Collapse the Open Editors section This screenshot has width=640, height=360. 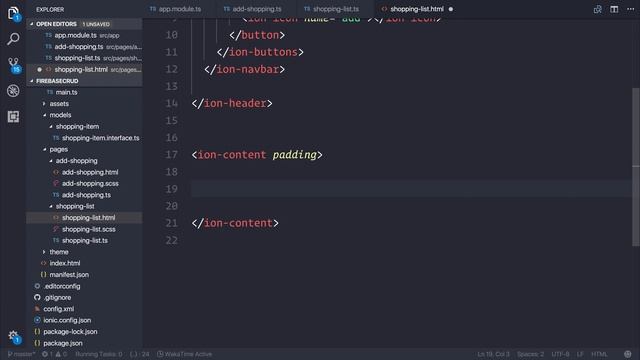[84, 24]
